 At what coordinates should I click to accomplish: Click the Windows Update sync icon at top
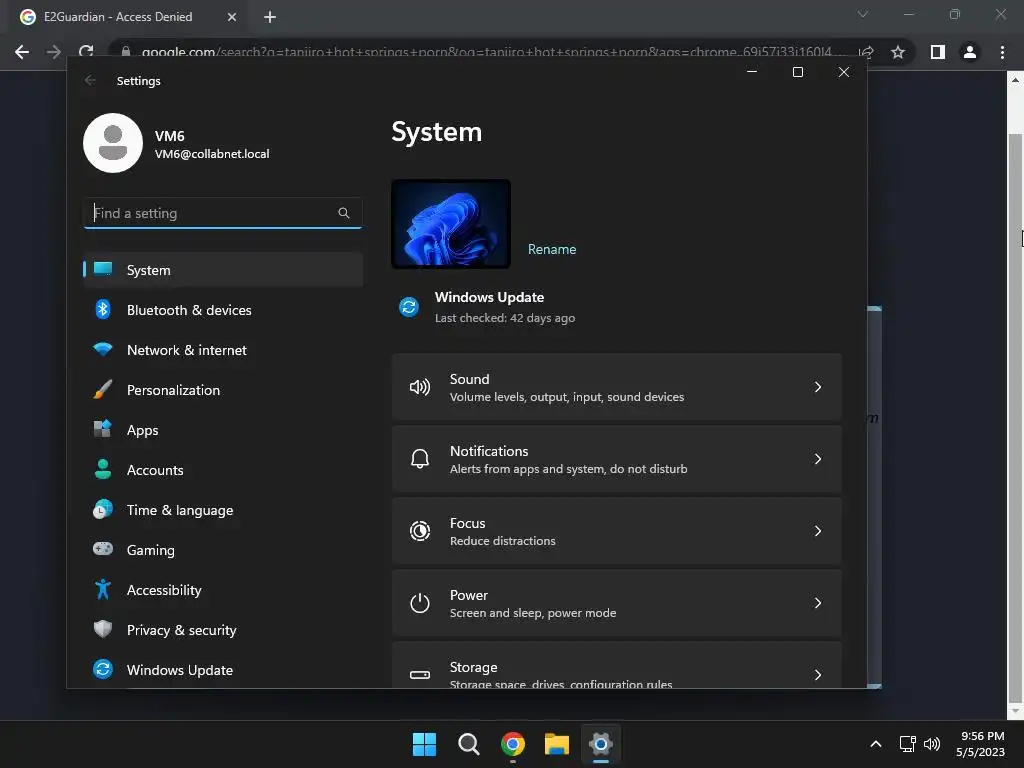click(409, 306)
